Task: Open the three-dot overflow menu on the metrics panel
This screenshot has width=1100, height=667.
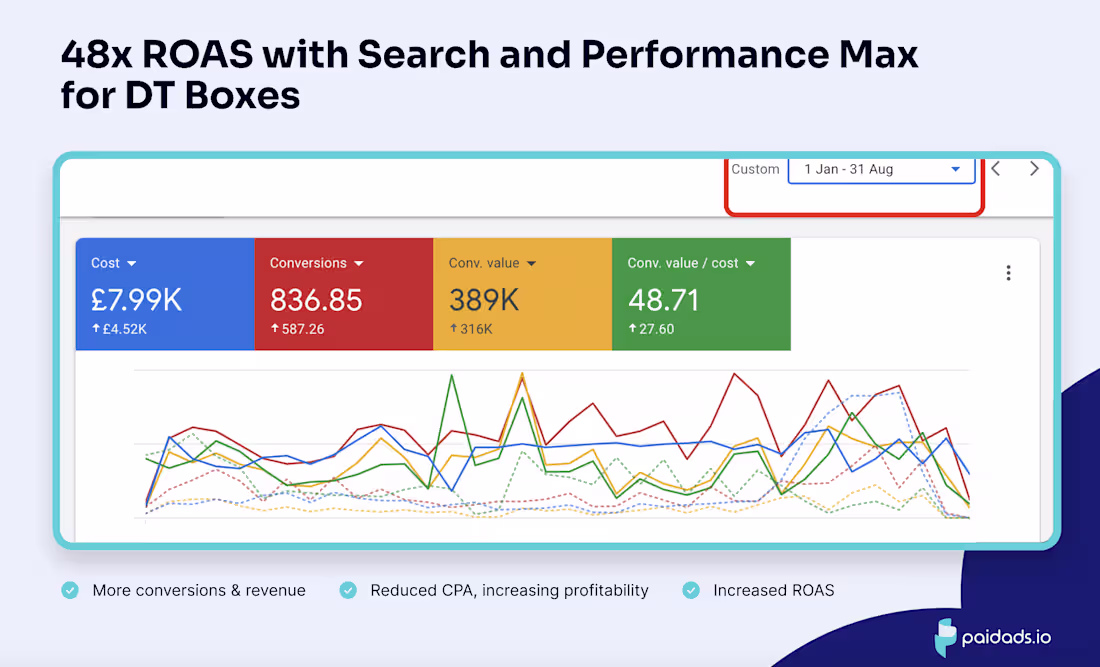Action: [1009, 272]
